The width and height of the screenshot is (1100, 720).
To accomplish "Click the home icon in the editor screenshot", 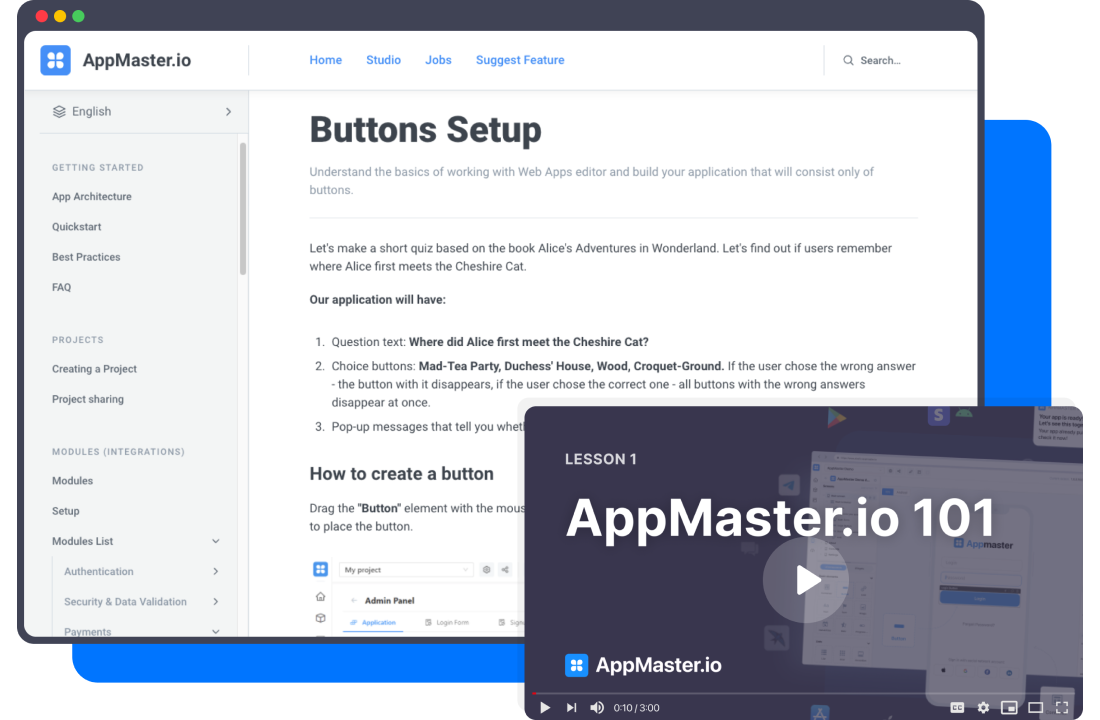I will pos(320,597).
